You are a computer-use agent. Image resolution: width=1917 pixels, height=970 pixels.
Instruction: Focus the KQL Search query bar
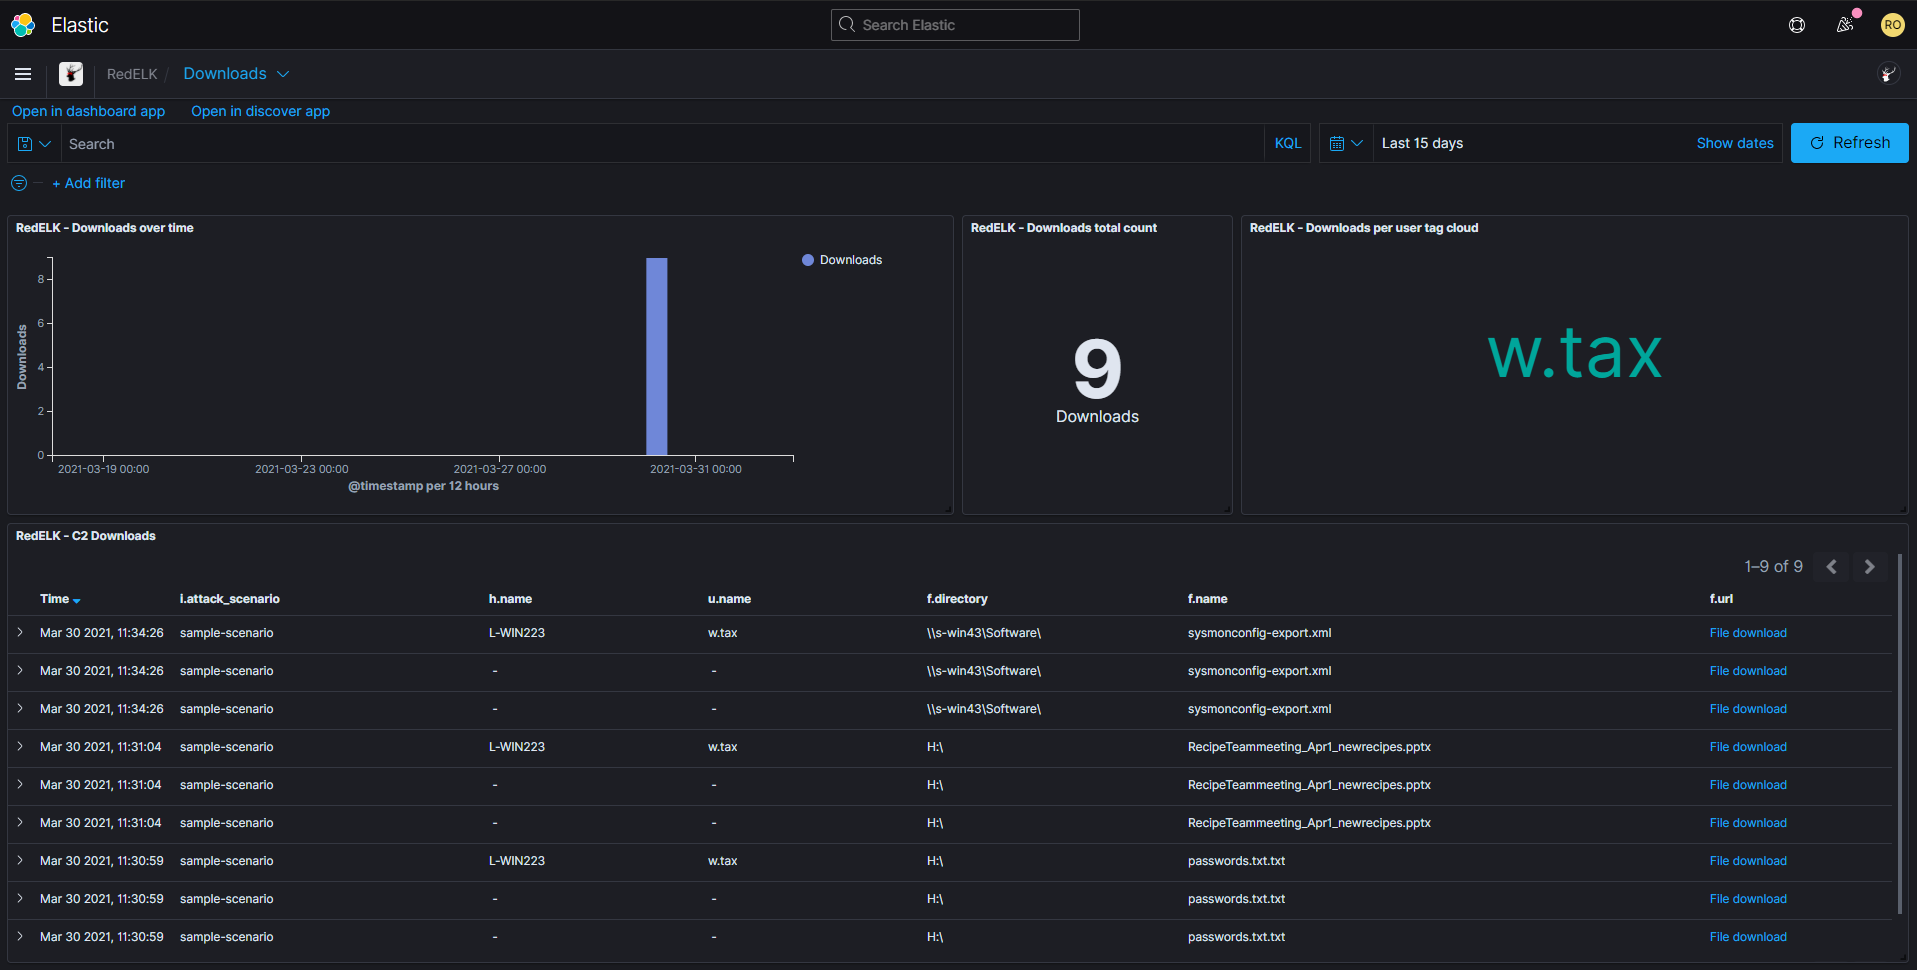coord(662,144)
